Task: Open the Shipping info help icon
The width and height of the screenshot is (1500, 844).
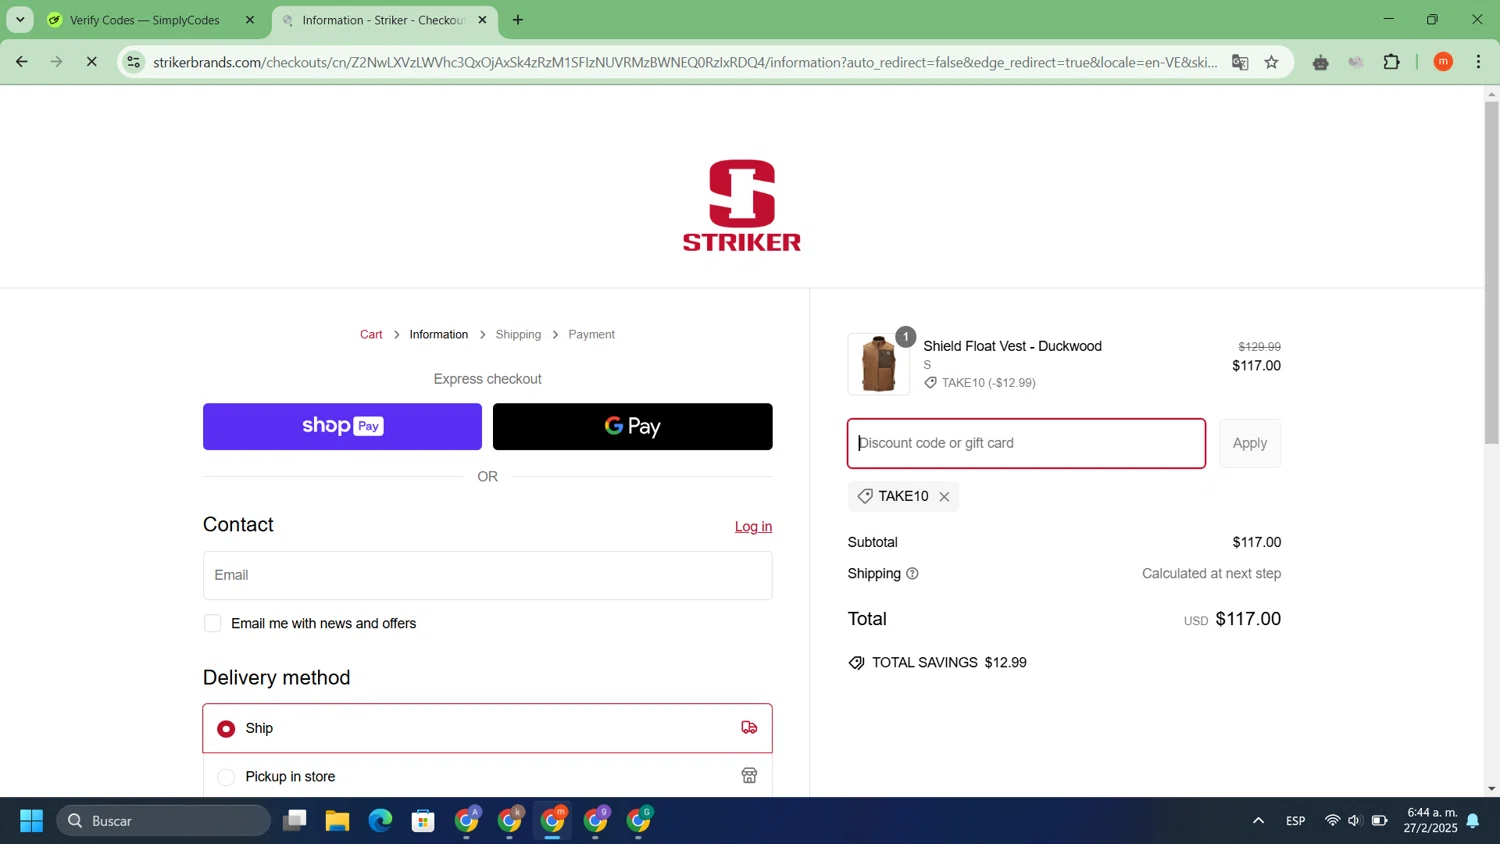Action: 912,573
